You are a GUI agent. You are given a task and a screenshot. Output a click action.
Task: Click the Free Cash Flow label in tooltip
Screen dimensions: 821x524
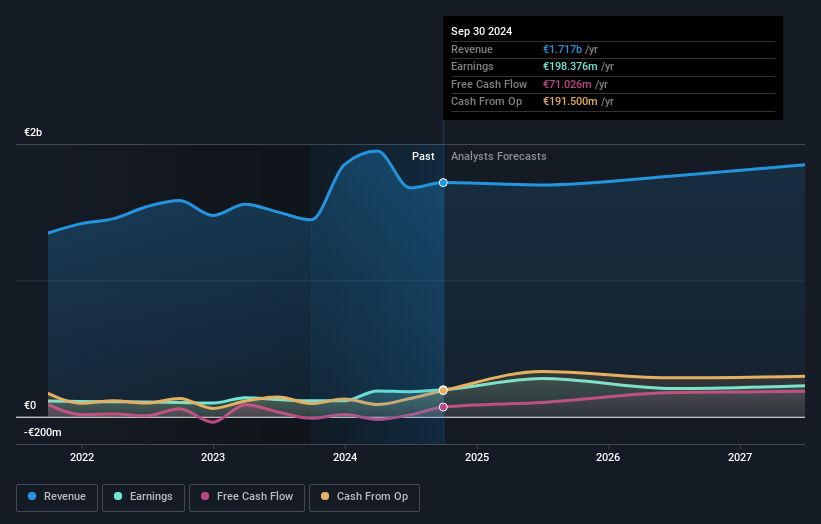[x=489, y=84]
